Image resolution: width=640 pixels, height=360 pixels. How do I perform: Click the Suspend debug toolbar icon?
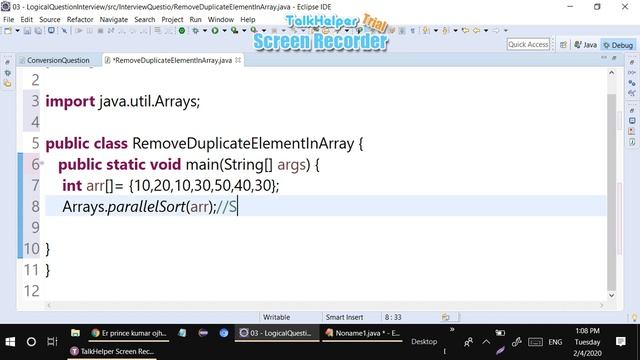point(90,31)
